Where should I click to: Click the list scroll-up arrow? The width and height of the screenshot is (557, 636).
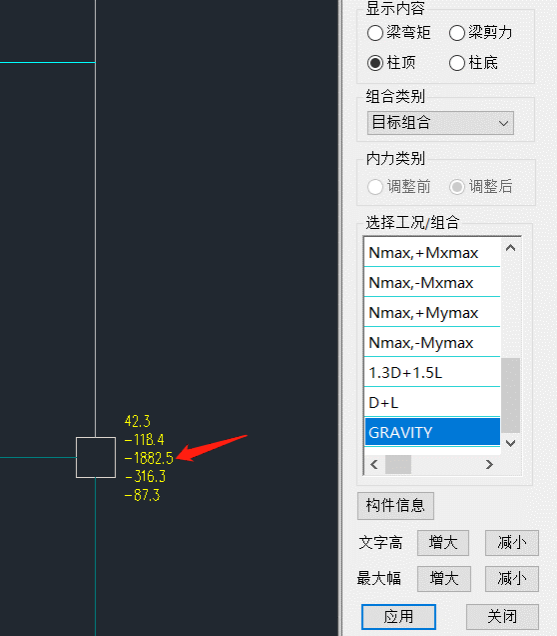[x=511, y=248]
